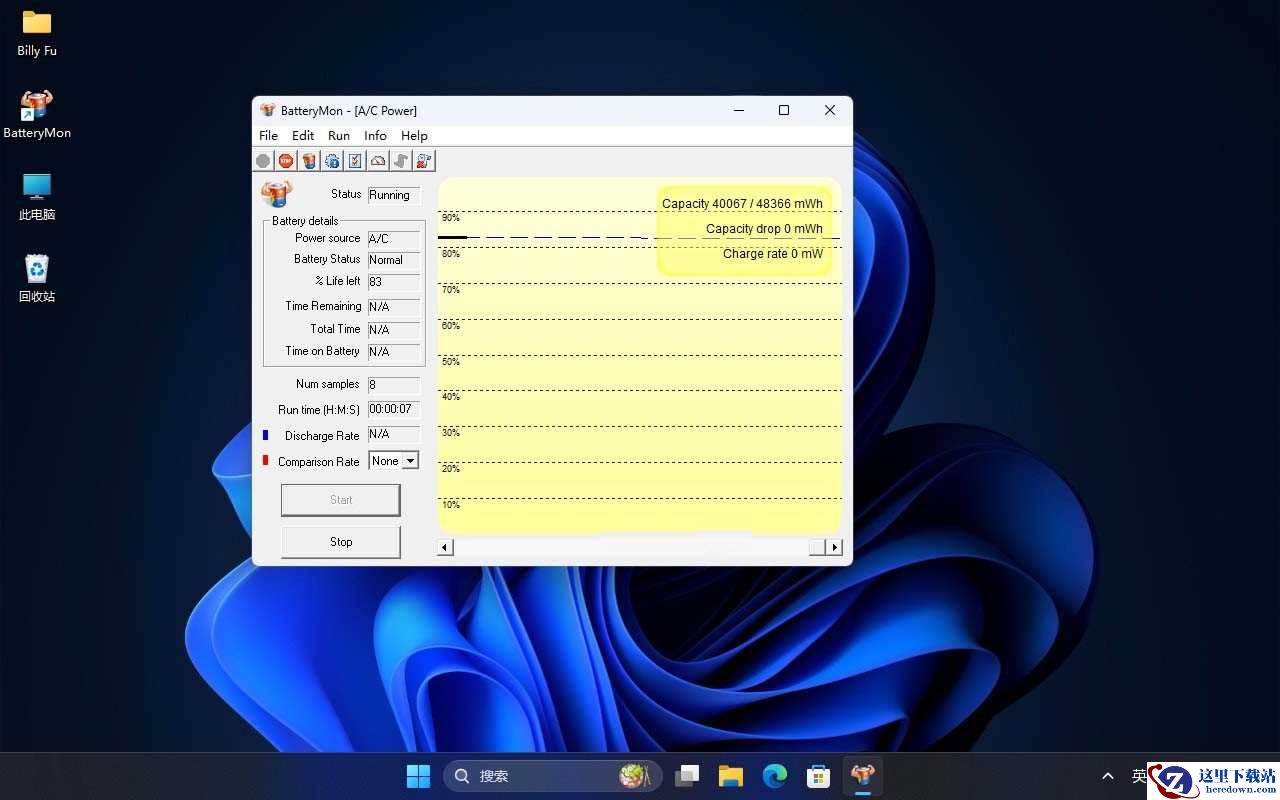Click the Time on Battery N/A field

(x=394, y=352)
